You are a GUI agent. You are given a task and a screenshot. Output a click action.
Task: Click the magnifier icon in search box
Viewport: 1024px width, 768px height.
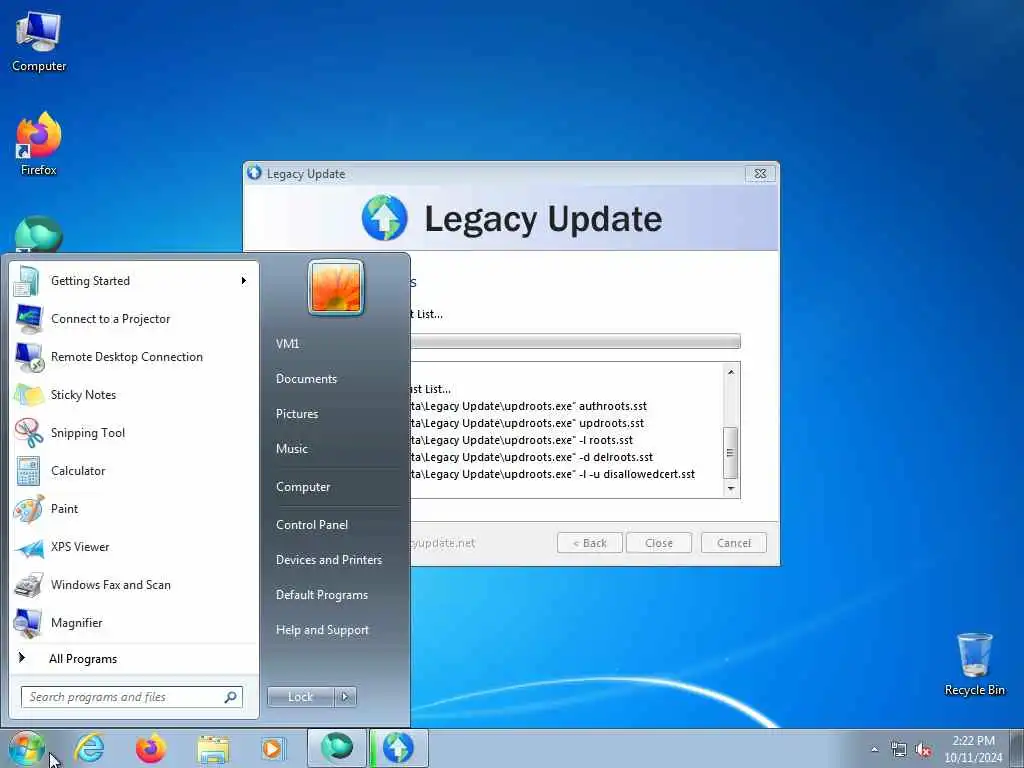point(231,697)
